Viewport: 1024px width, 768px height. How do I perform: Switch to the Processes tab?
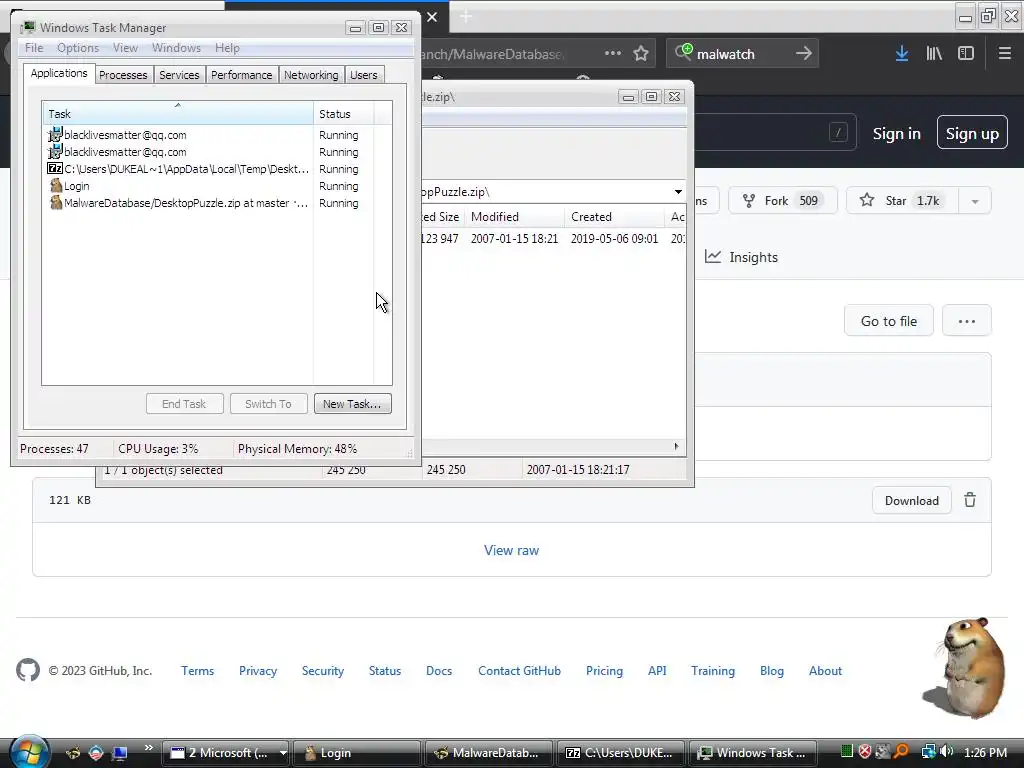click(123, 75)
